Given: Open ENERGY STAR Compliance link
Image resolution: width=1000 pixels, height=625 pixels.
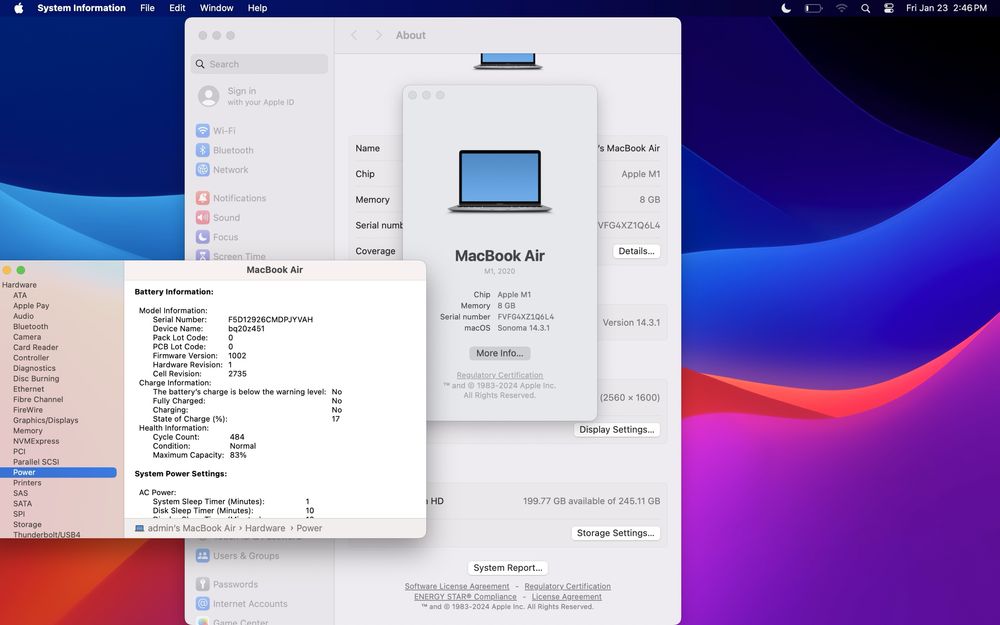Looking at the screenshot, I should (465, 597).
